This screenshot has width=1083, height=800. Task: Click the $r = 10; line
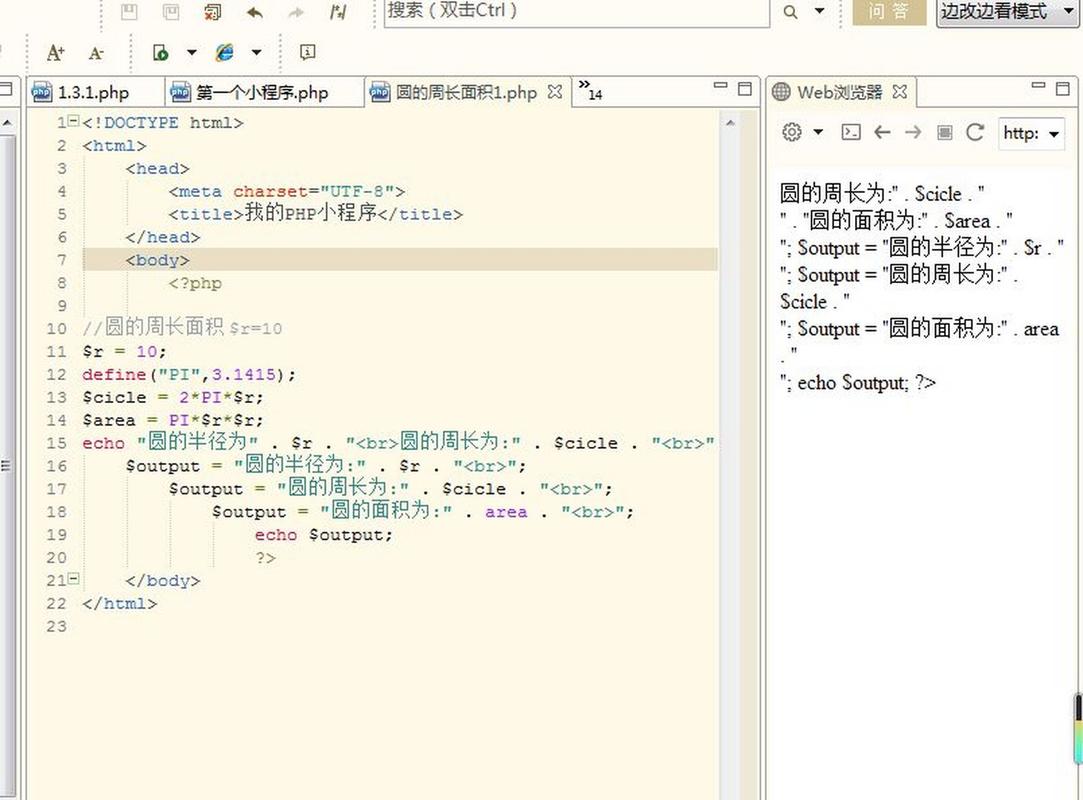coord(124,351)
